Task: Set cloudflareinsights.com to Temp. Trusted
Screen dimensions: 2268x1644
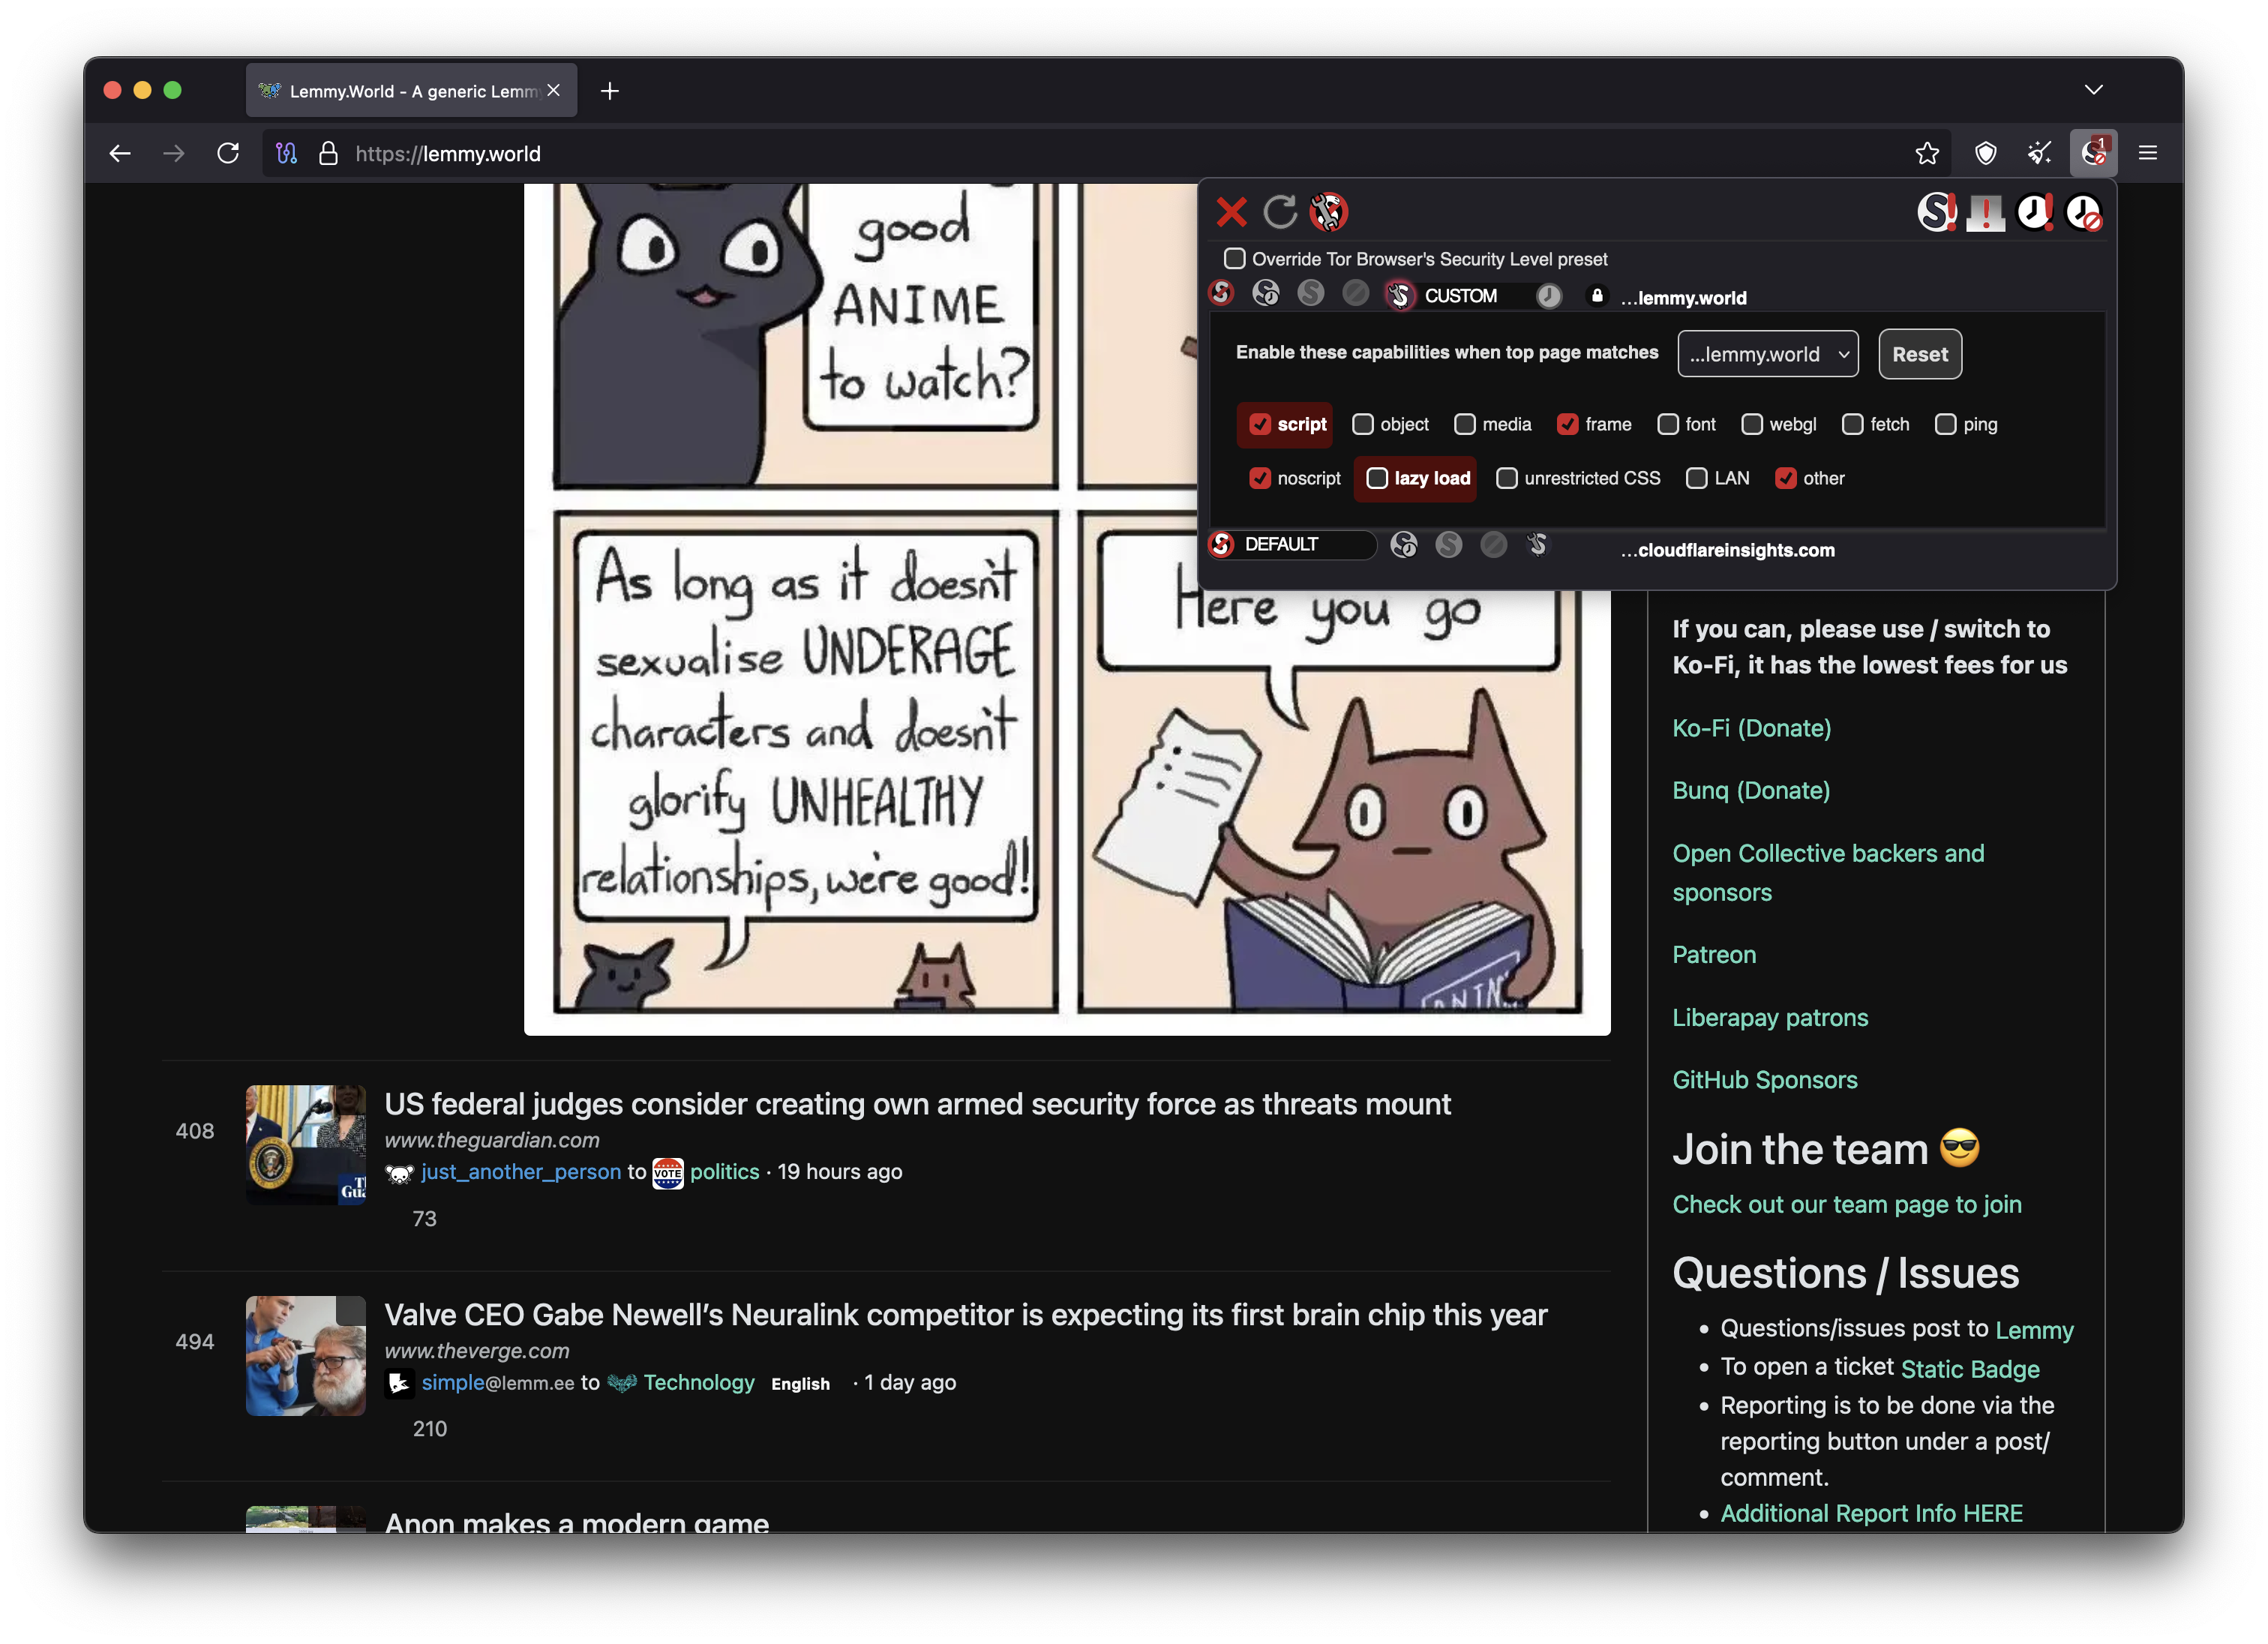Action: pos(1404,544)
